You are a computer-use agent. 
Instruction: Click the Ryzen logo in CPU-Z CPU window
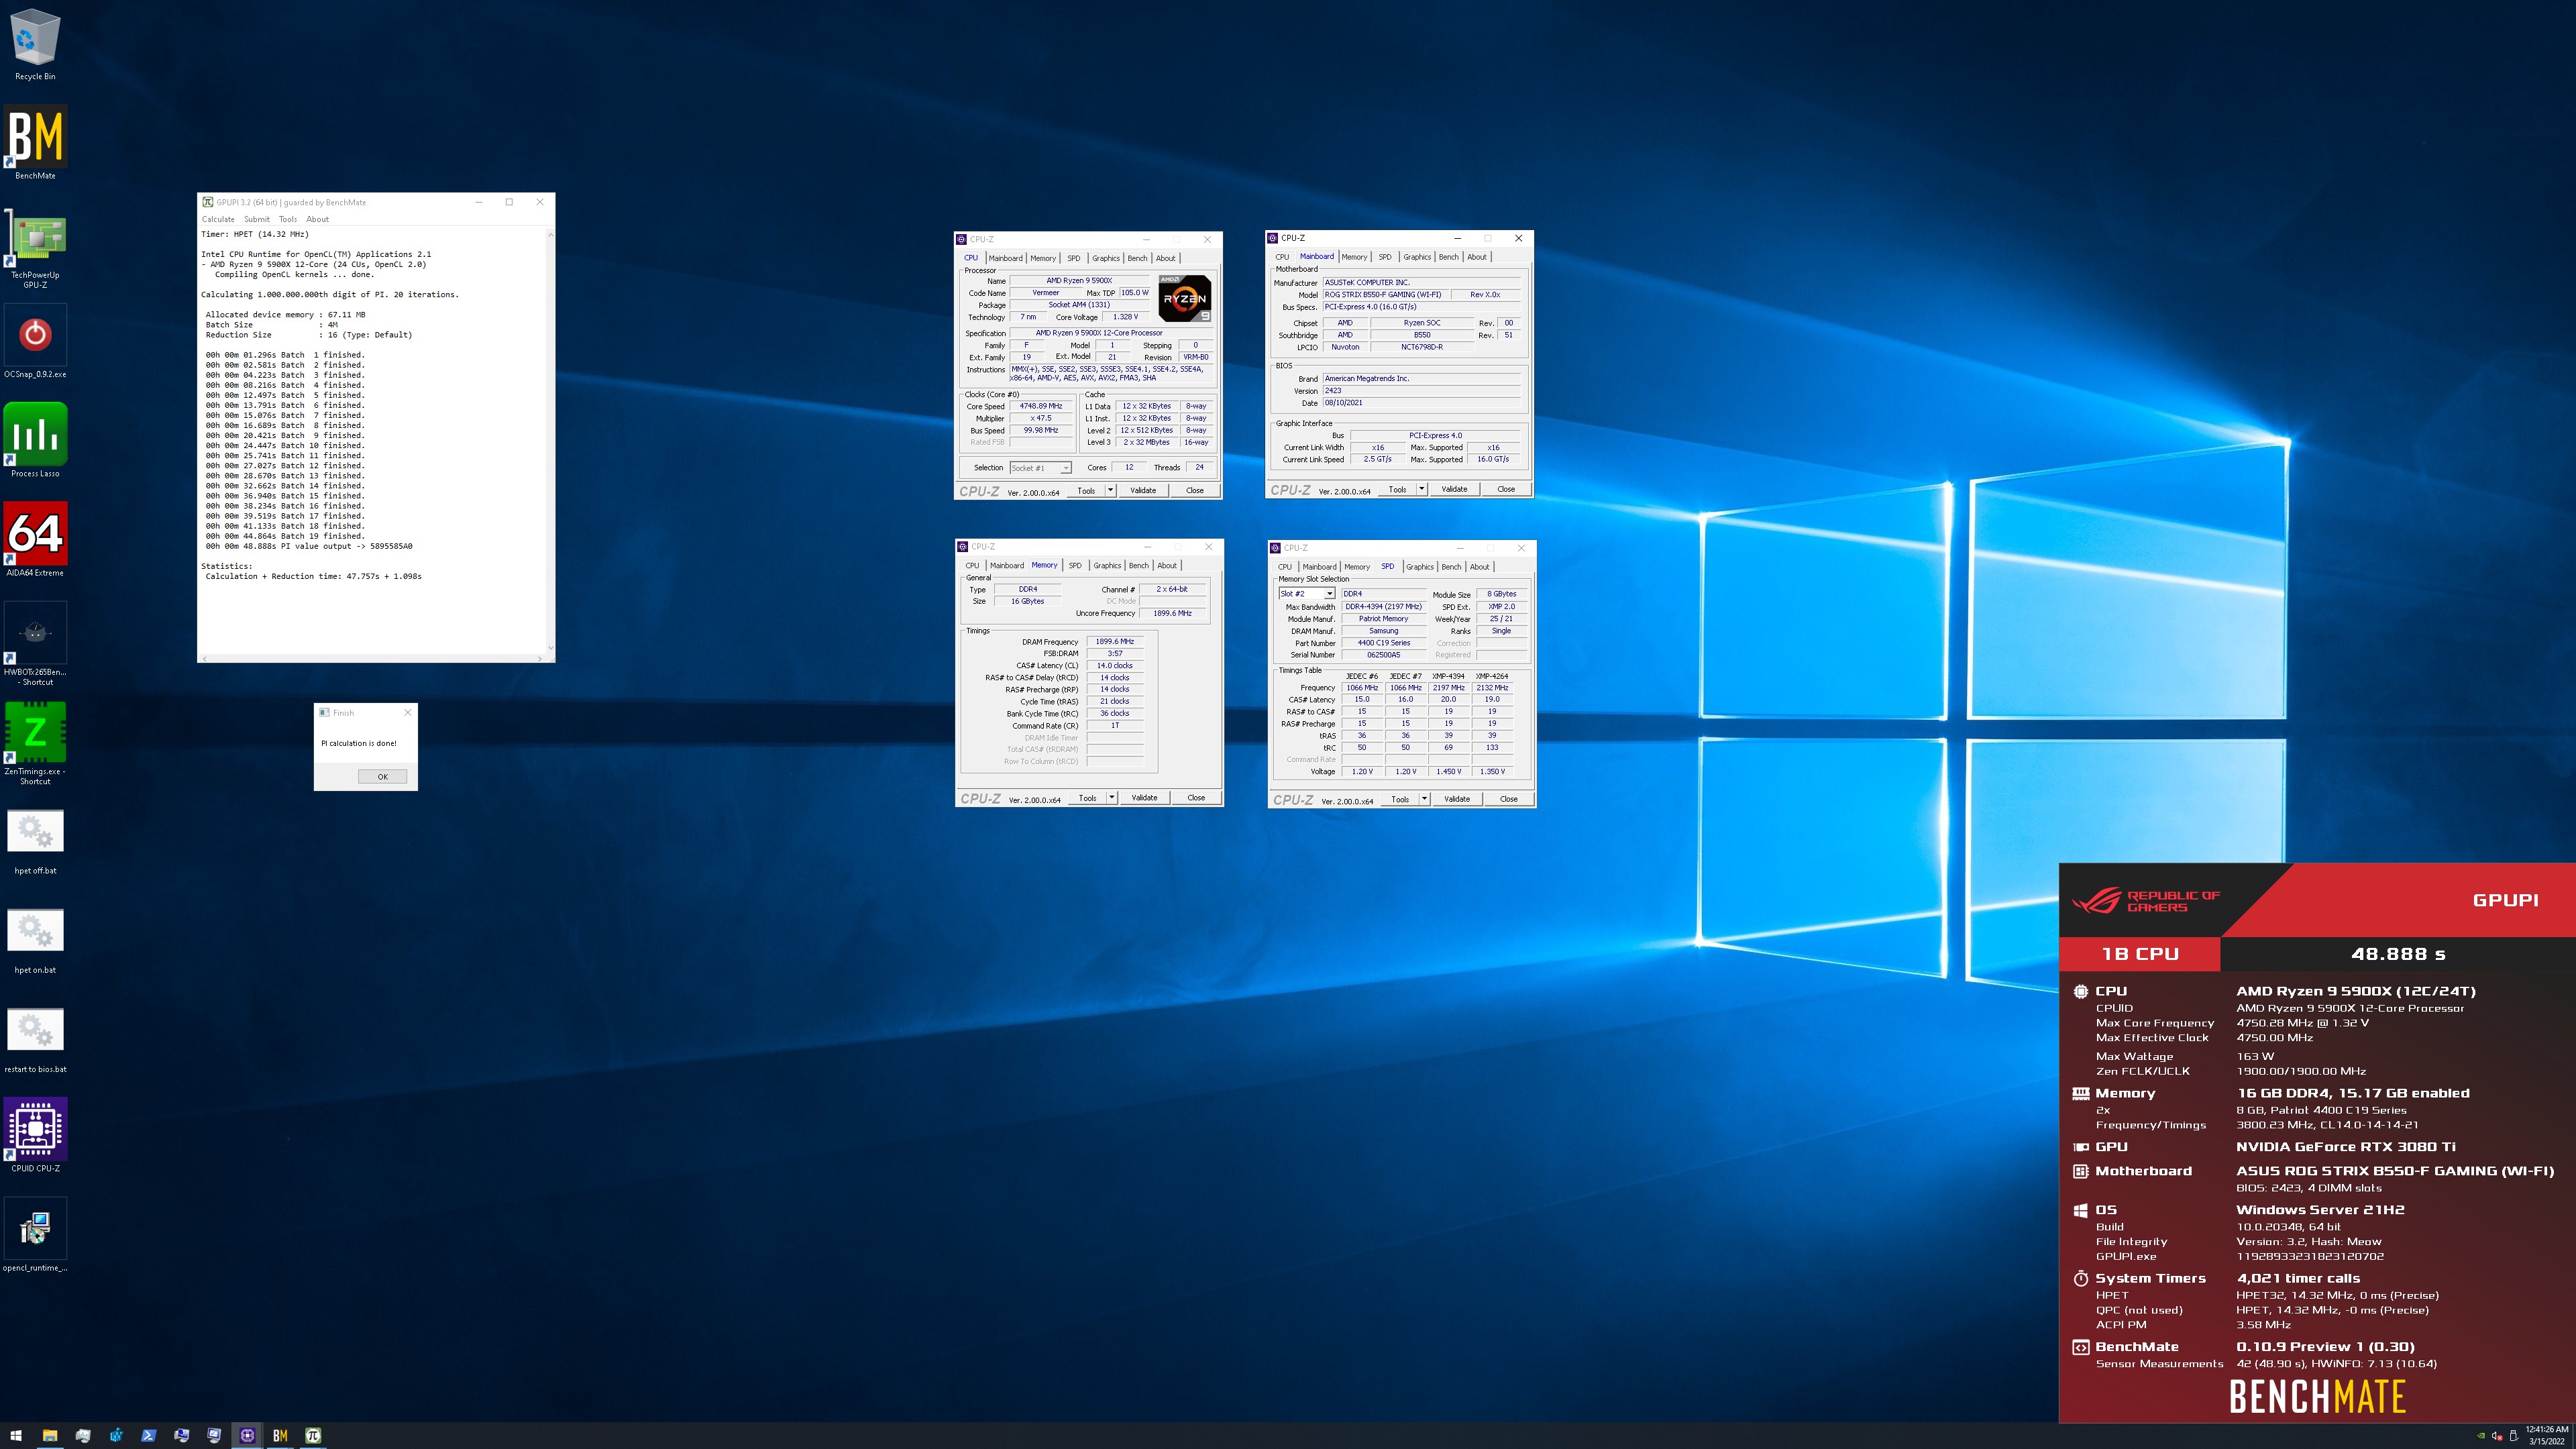tap(1185, 298)
